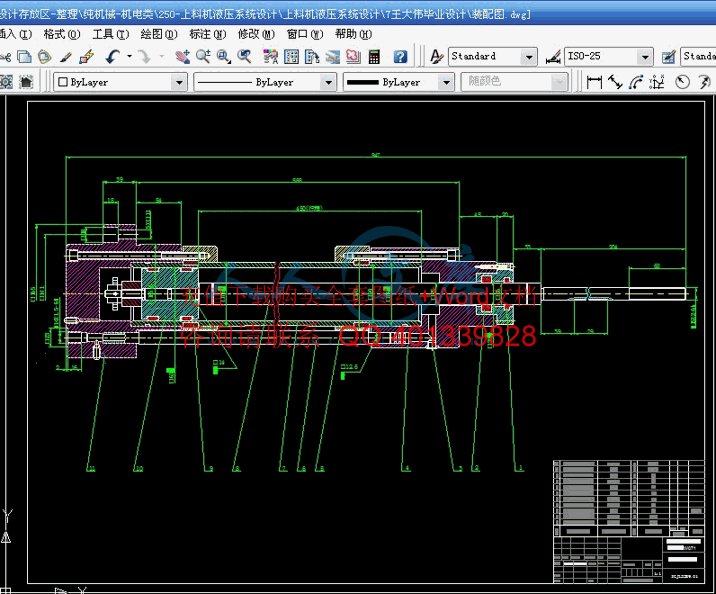Screen dimensions: 716x594
Task: Click the Zoom Previous icon
Action: point(245,57)
